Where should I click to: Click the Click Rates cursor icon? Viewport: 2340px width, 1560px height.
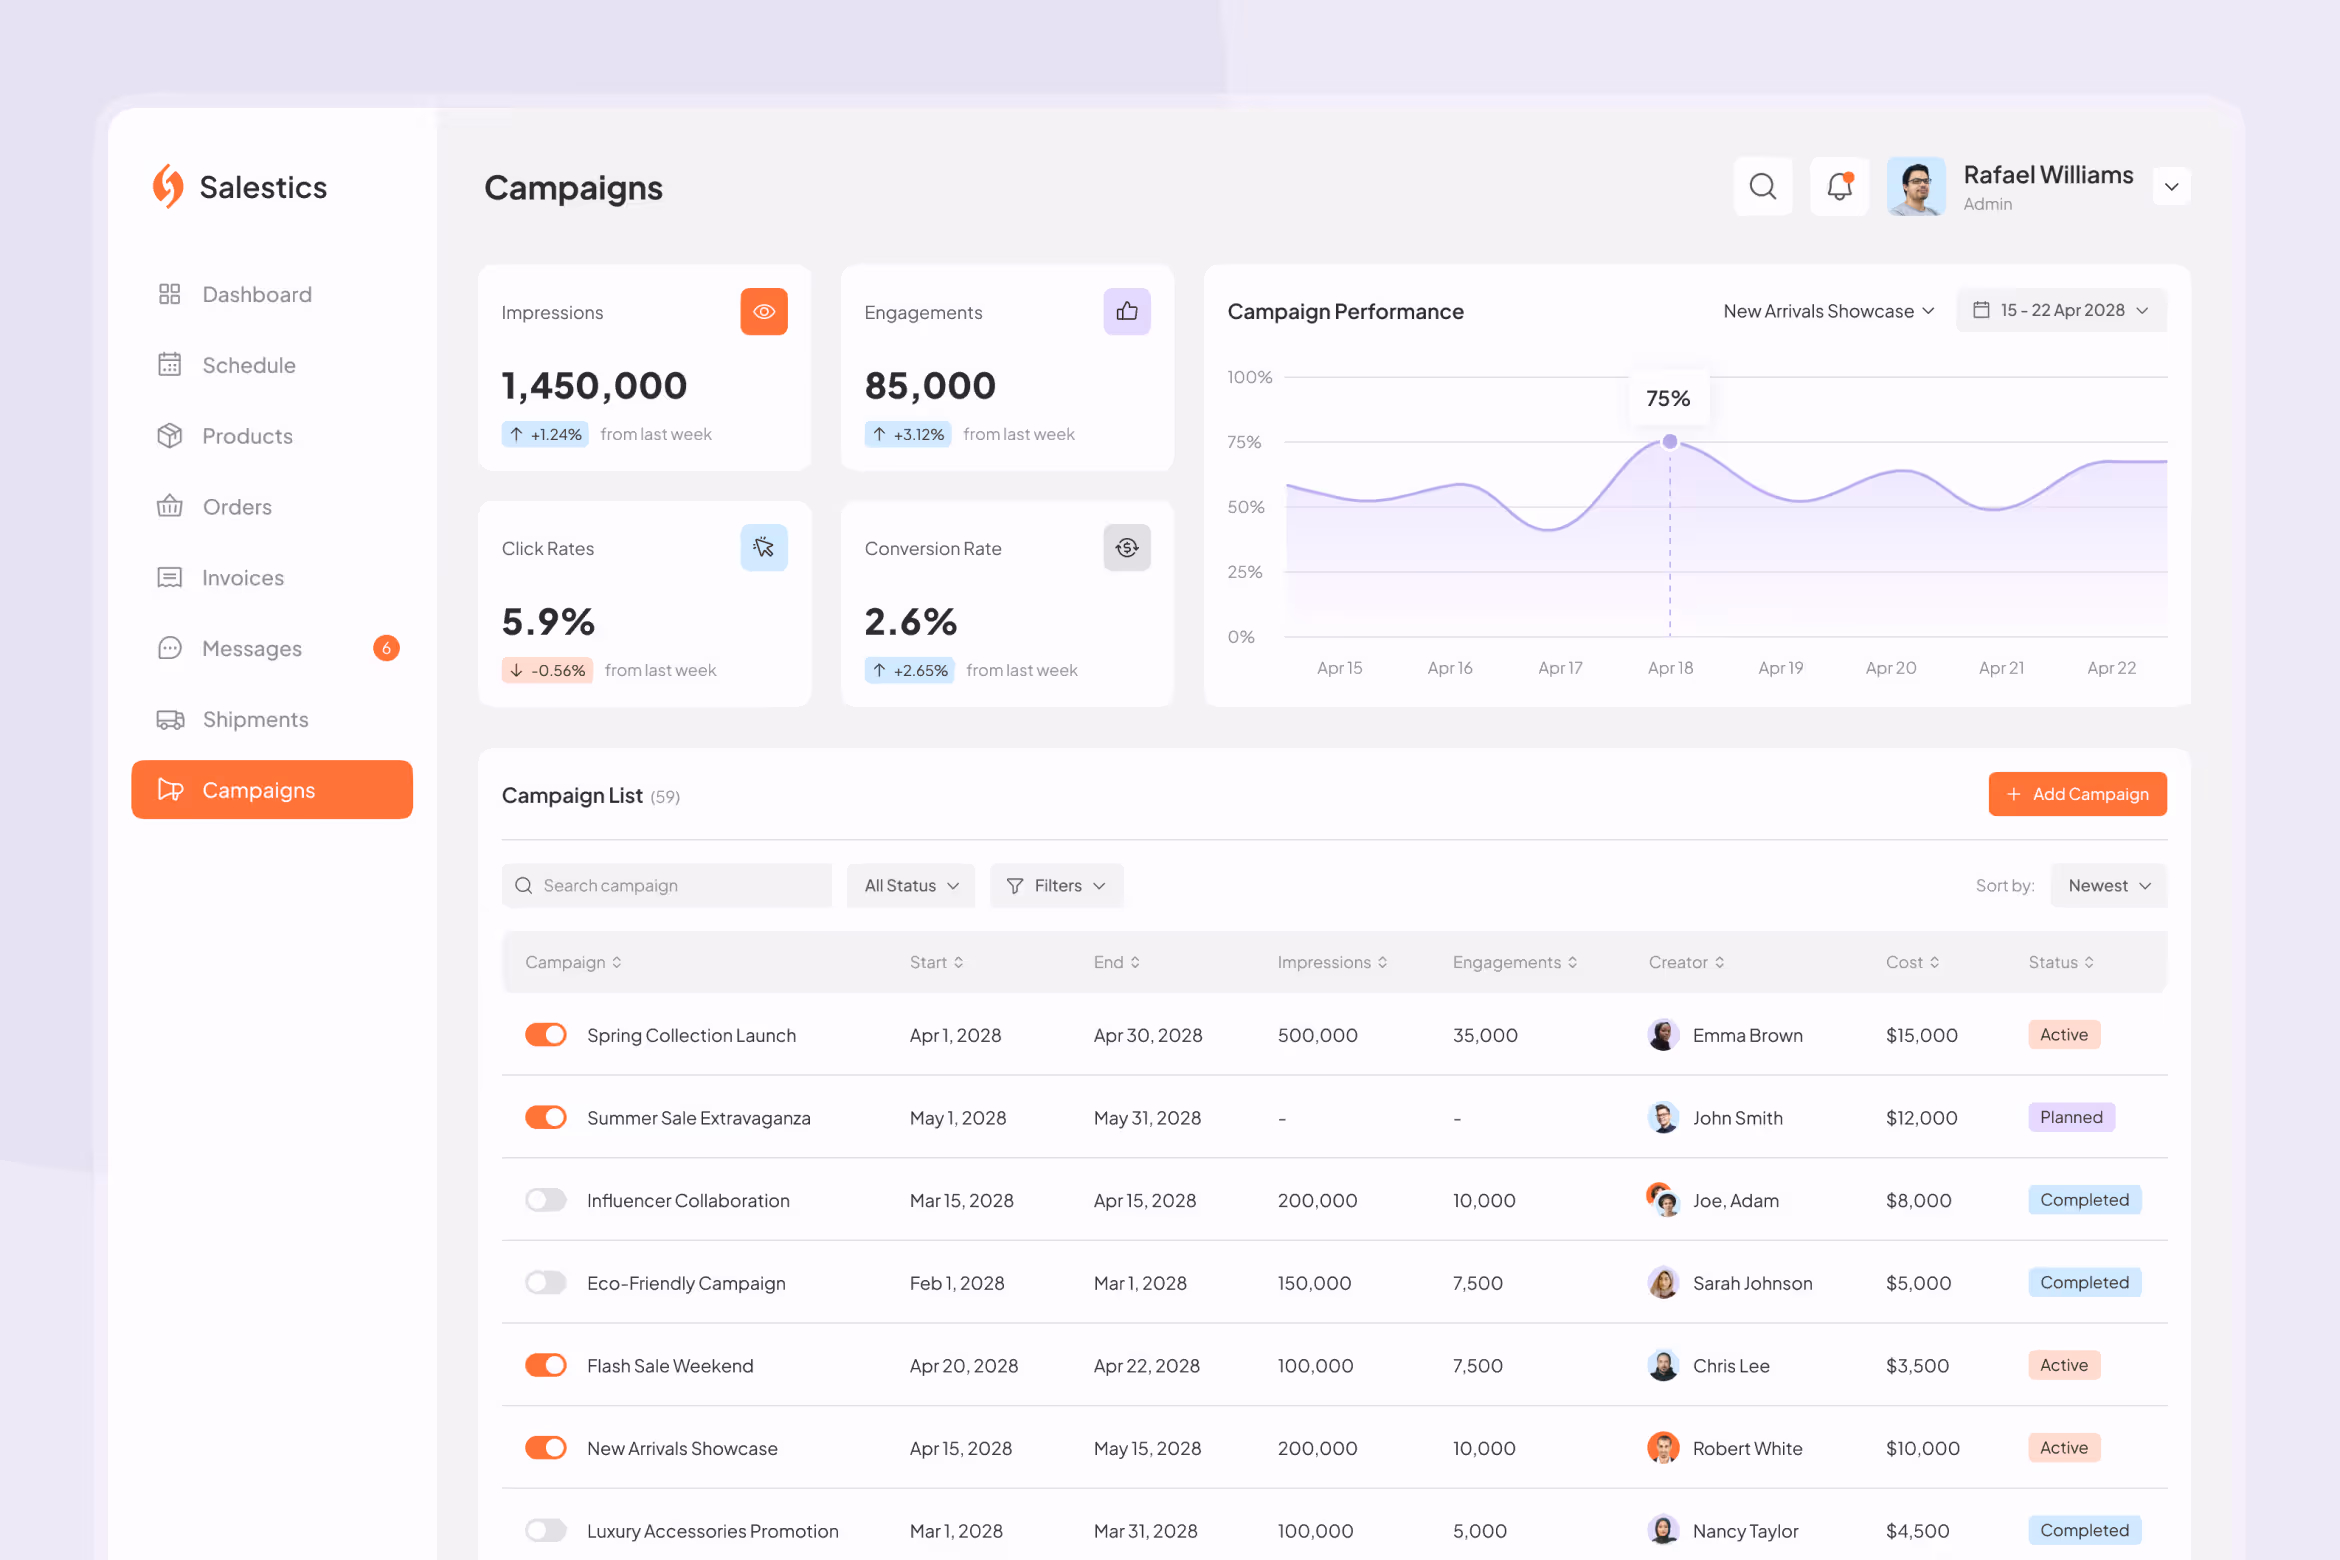click(764, 548)
